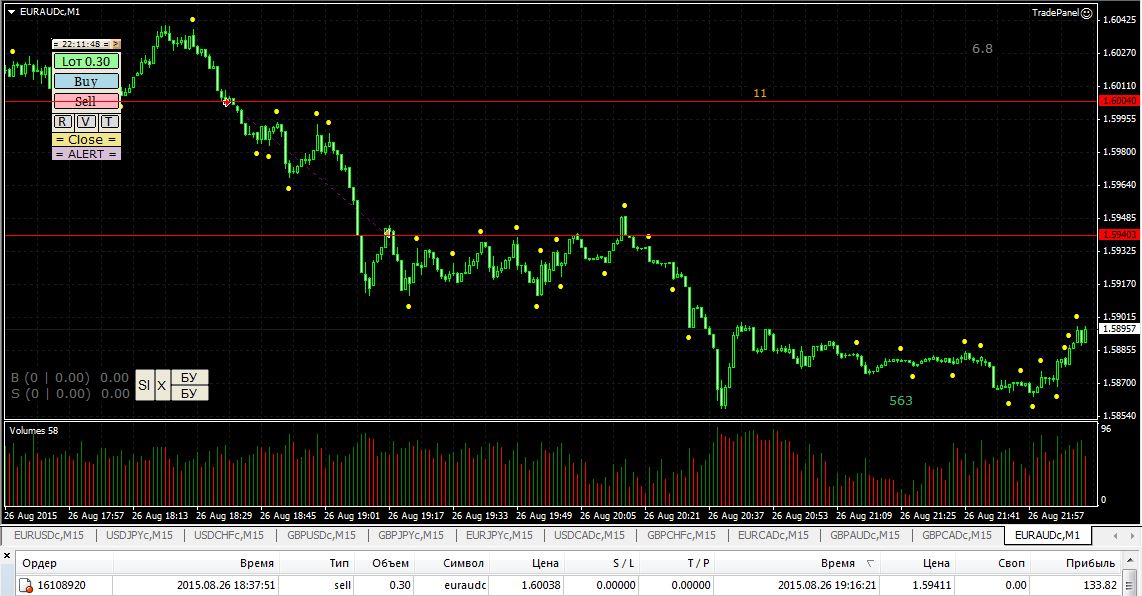Toggle the R button on trade panel
The width and height of the screenshot is (1142, 596).
coord(63,122)
